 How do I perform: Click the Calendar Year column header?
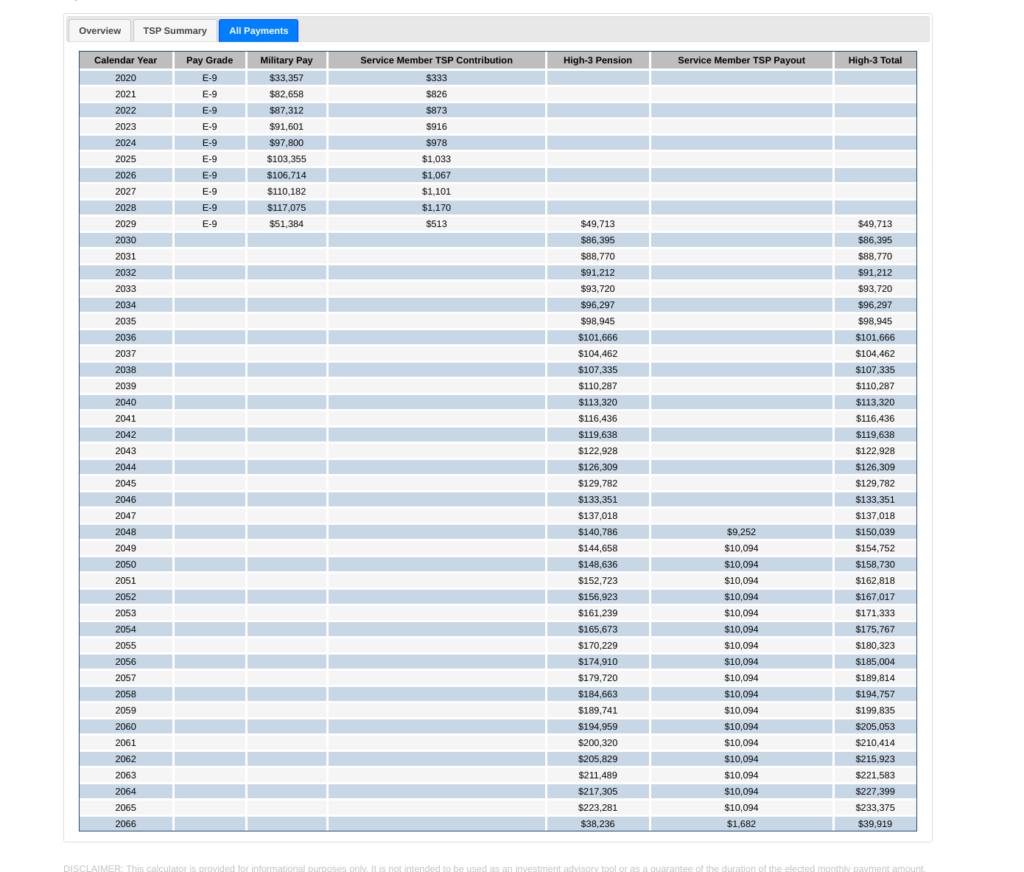[x=126, y=60]
